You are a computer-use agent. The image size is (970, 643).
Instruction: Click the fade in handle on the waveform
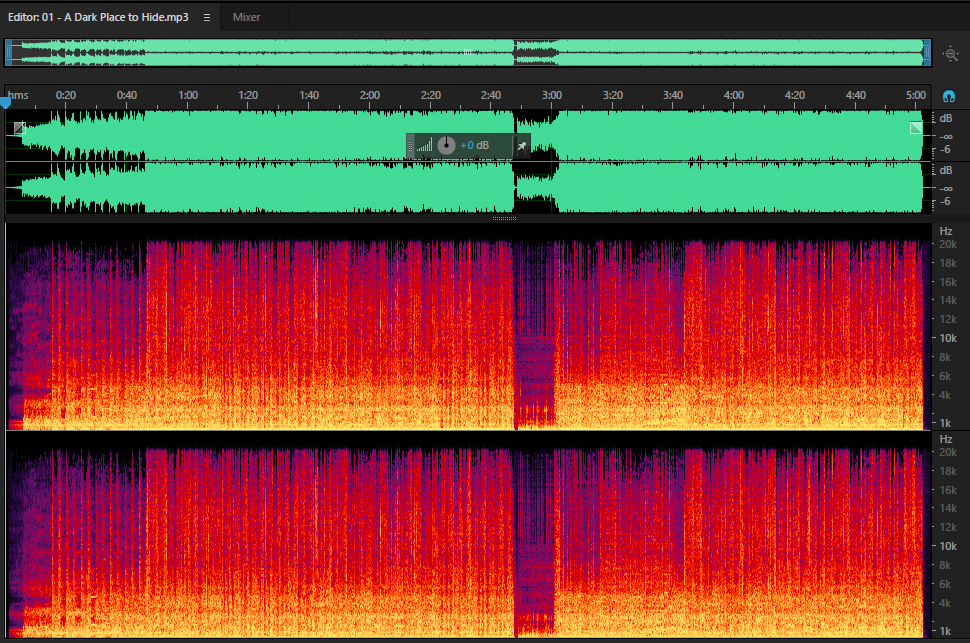[x=20, y=128]
